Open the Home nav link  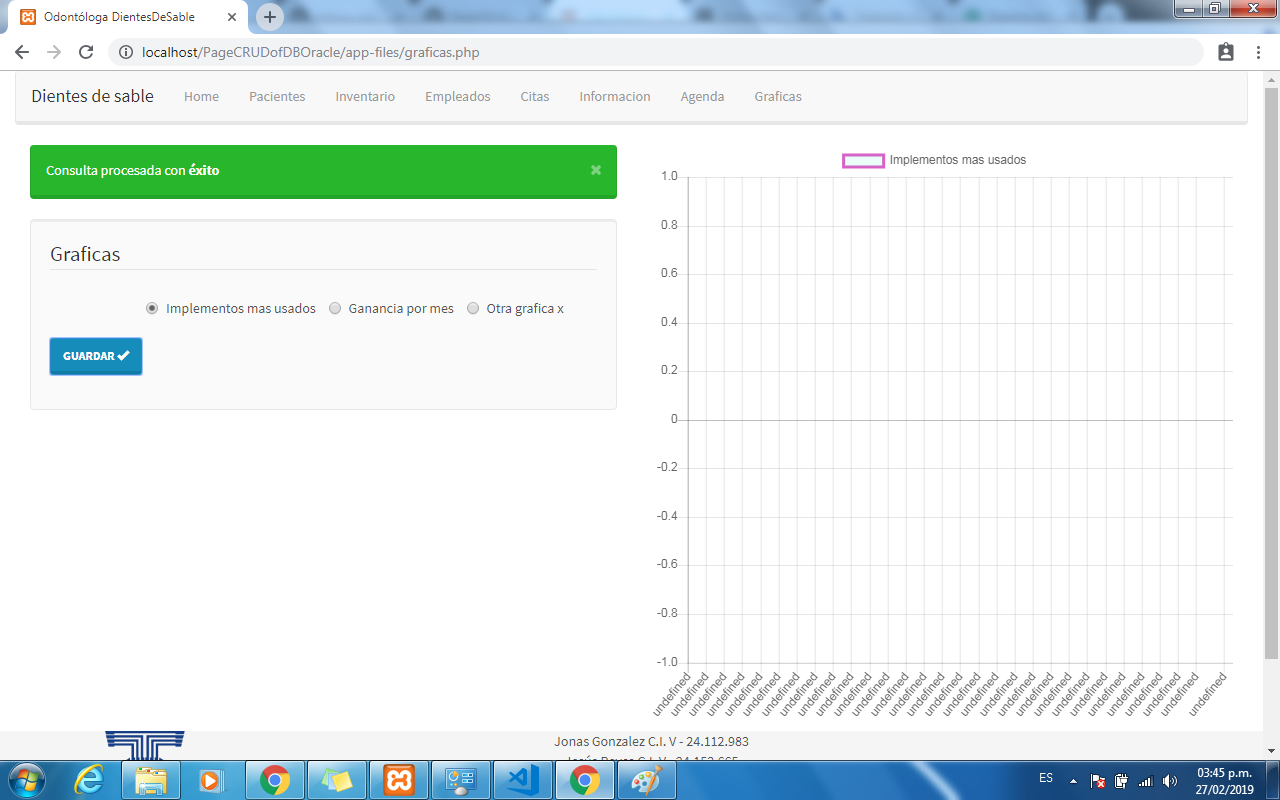point(201,97)
